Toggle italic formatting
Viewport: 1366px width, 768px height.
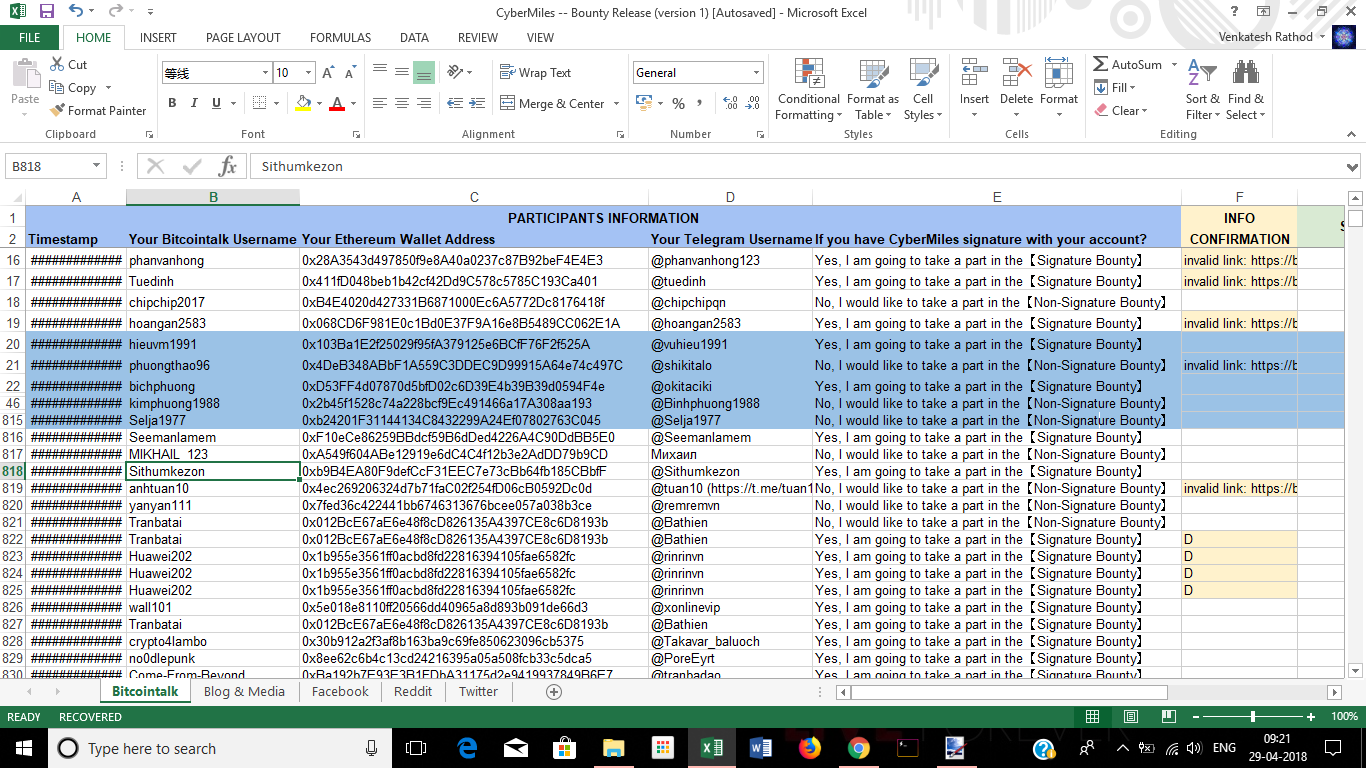point(194,103)
